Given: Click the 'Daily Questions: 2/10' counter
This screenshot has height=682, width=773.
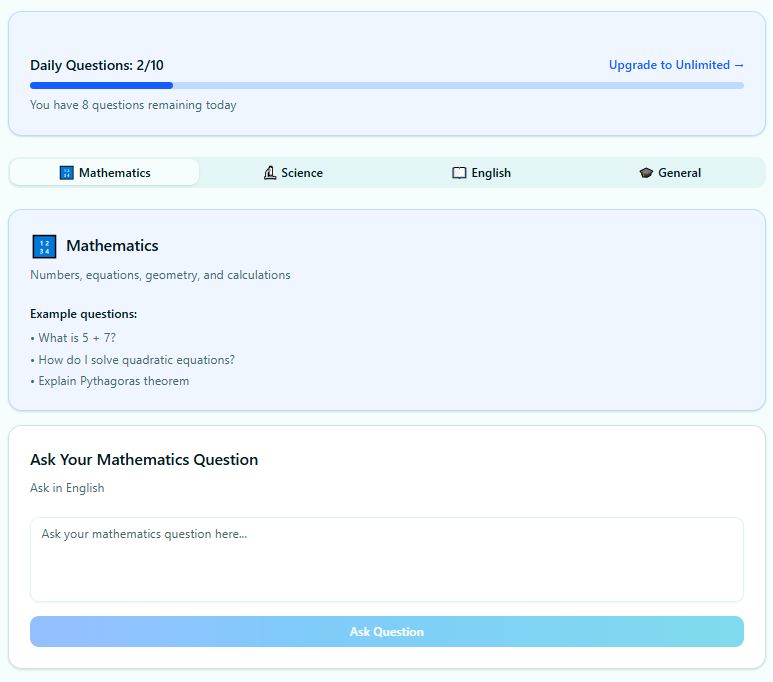Looking at the screenshot, I should coord(97,65).
